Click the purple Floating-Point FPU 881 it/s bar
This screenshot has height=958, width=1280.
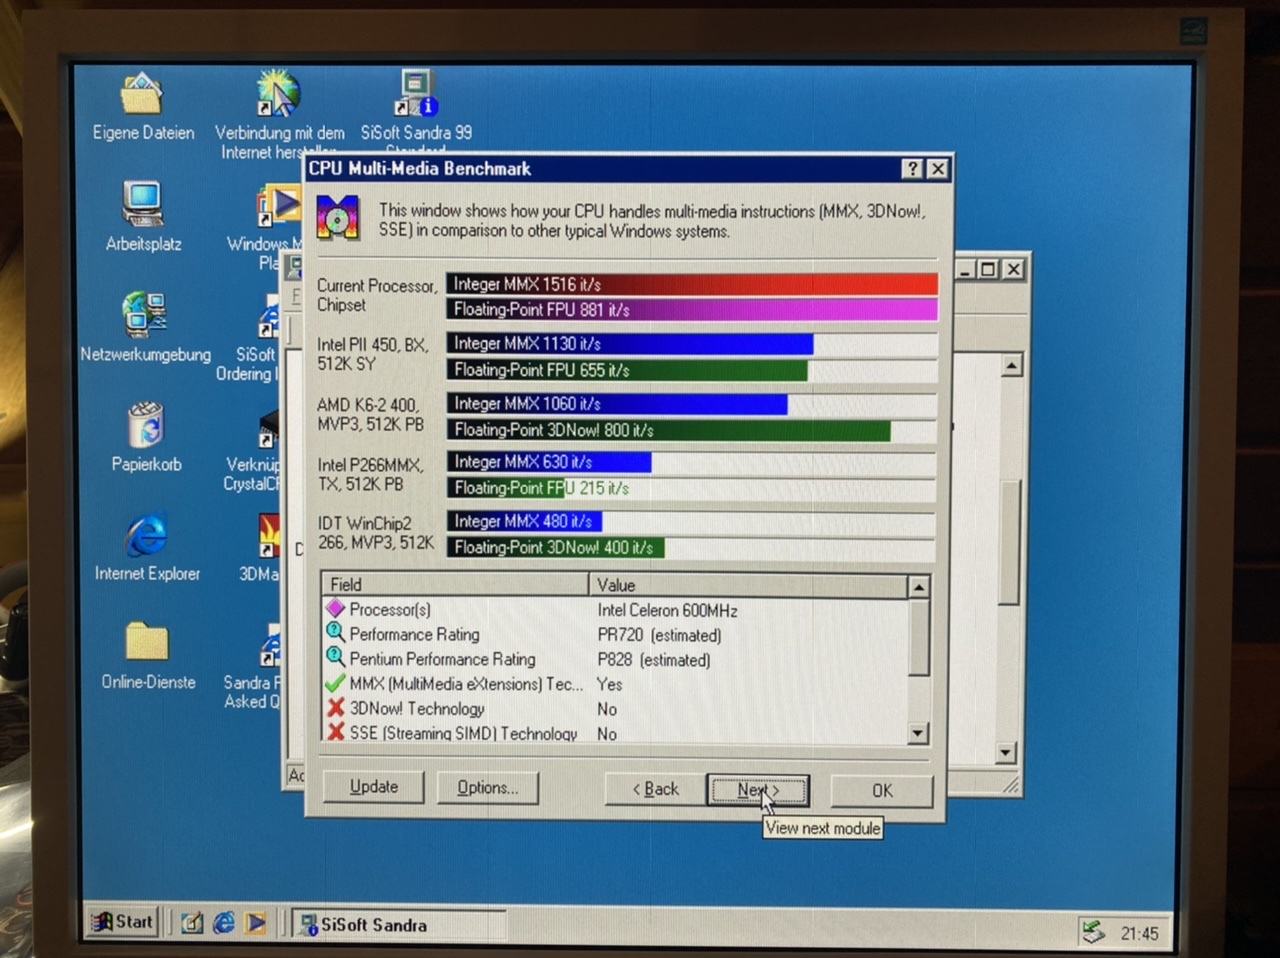[692, 309]
